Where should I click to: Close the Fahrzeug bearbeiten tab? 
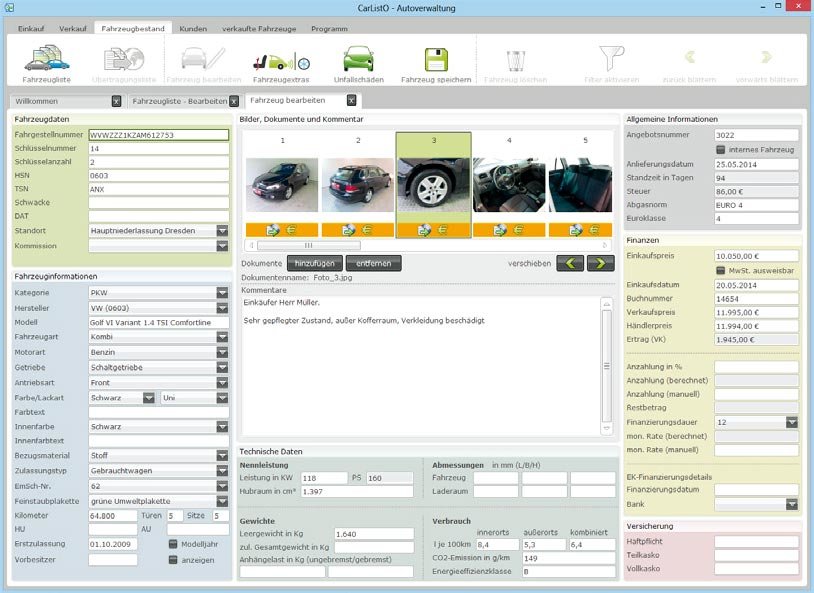point(351,100)
